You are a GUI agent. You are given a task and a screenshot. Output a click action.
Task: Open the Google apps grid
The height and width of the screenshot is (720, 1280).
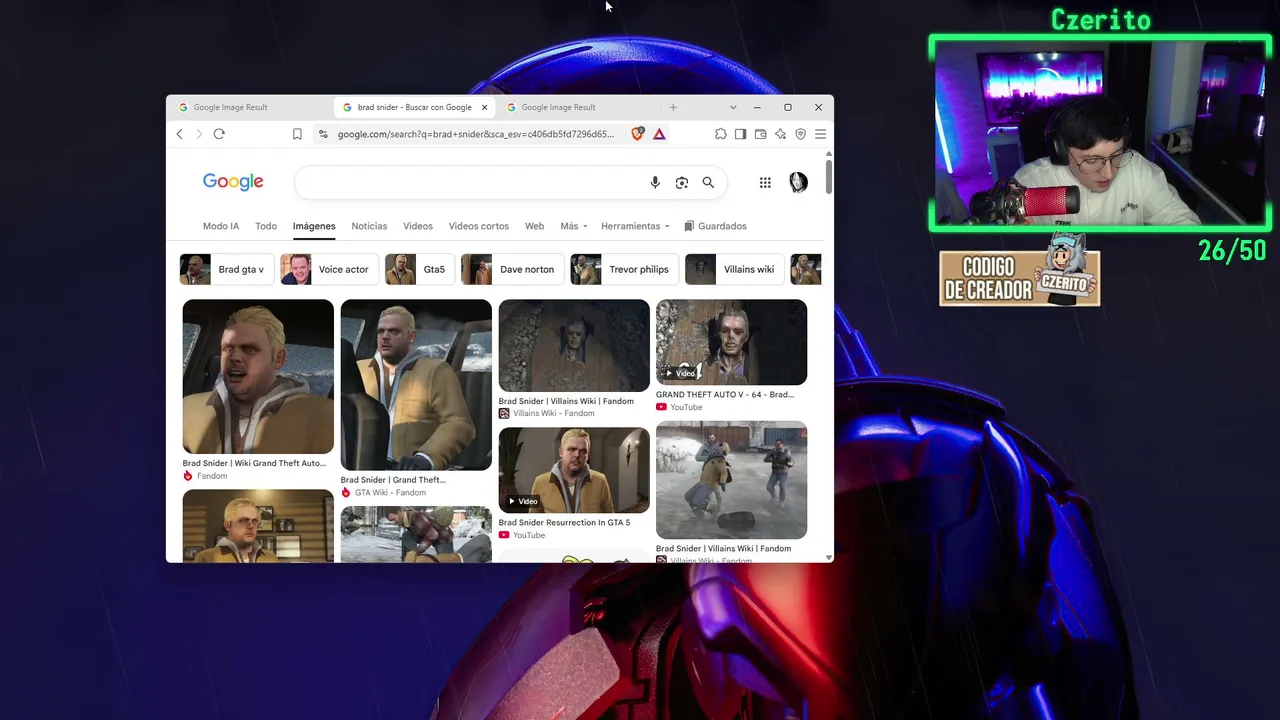point(765,183)
